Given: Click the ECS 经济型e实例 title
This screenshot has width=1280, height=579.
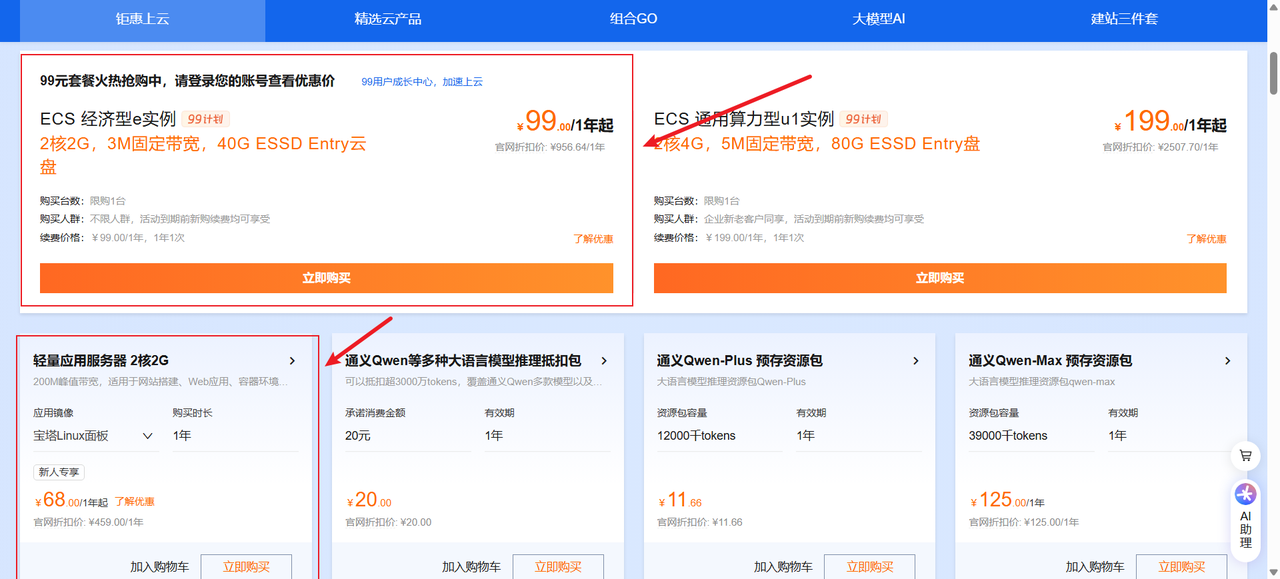Looking at the screenshot, I should coord(108,119).
